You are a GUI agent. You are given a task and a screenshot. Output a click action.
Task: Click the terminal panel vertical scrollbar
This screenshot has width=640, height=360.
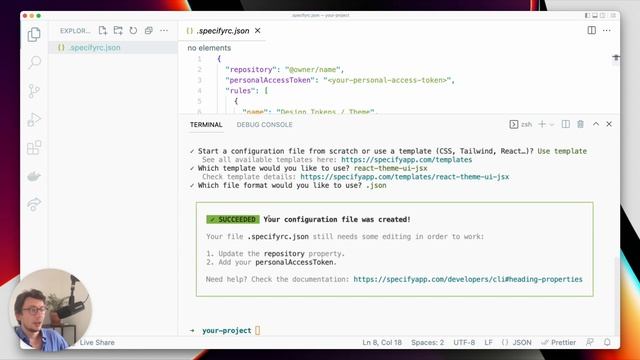616,296
